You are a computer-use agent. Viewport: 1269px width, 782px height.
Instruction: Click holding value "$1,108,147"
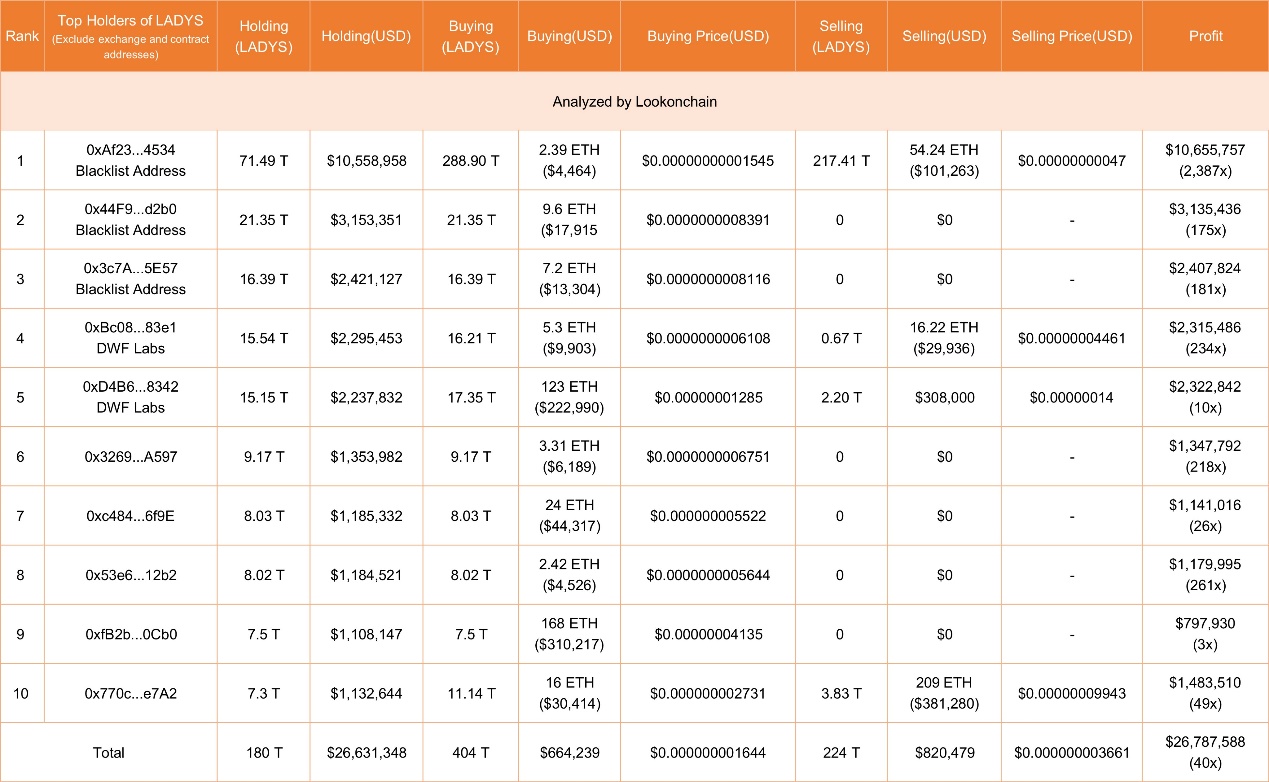[x=367, y=634]
